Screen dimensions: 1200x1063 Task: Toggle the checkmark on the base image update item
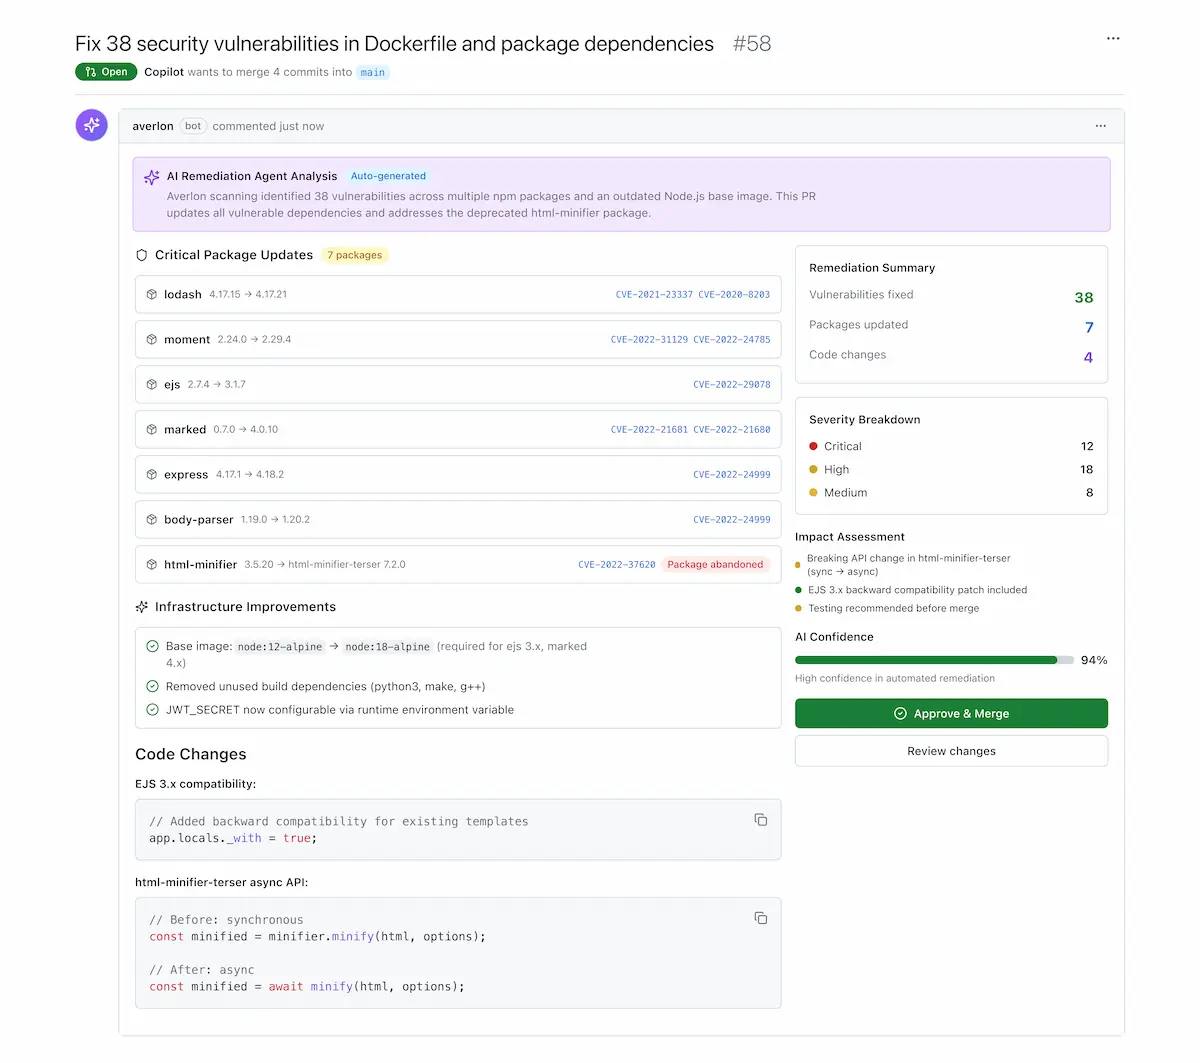(x=152, y=646)
